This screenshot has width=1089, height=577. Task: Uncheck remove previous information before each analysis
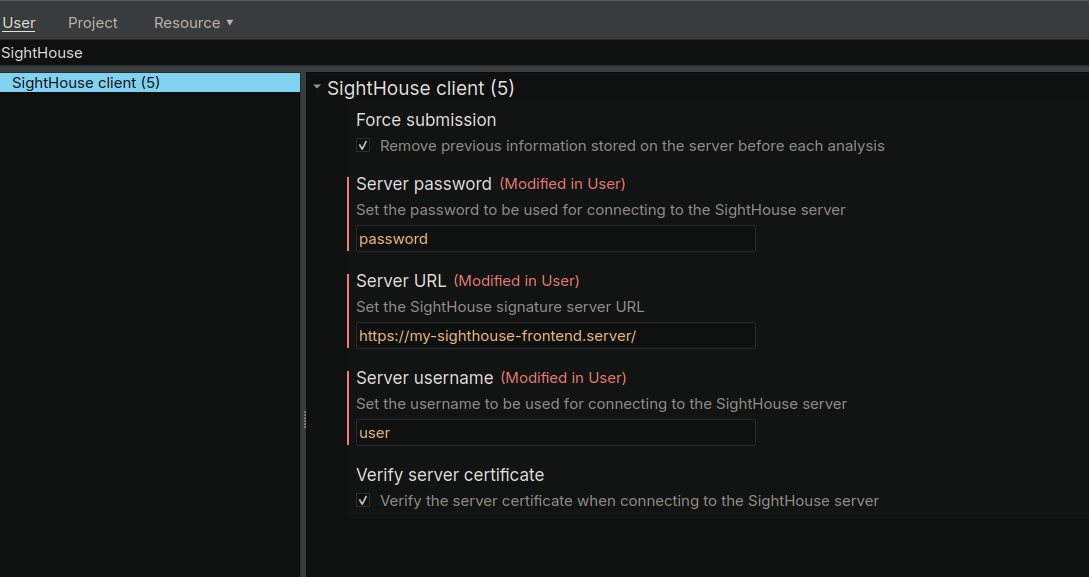(x=363, y=145)
